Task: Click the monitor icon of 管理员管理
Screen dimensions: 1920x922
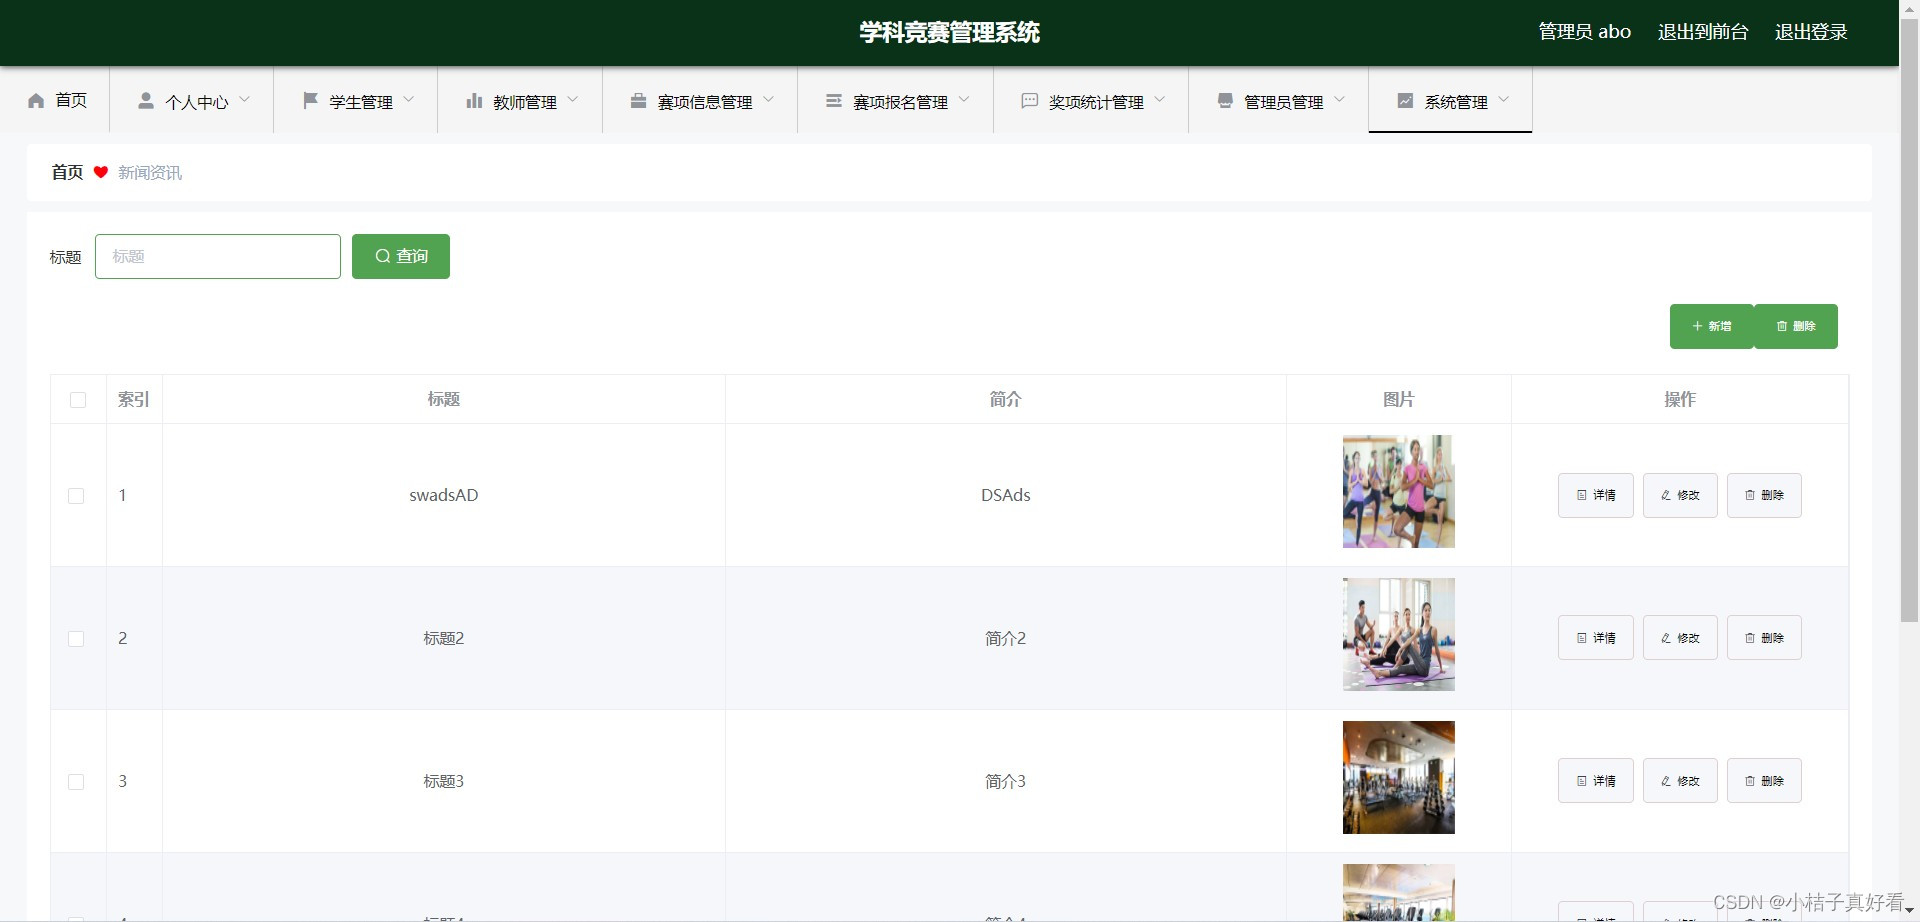Action: coord(1225,101)
